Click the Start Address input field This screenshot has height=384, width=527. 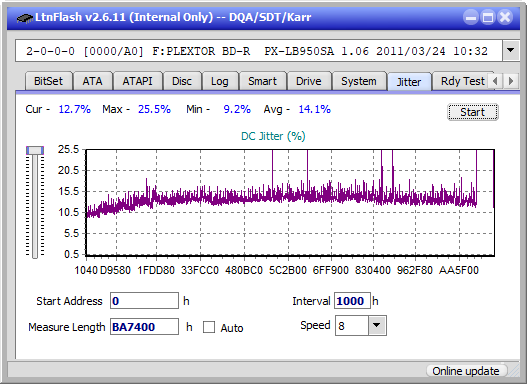click(x=145, y=300)
